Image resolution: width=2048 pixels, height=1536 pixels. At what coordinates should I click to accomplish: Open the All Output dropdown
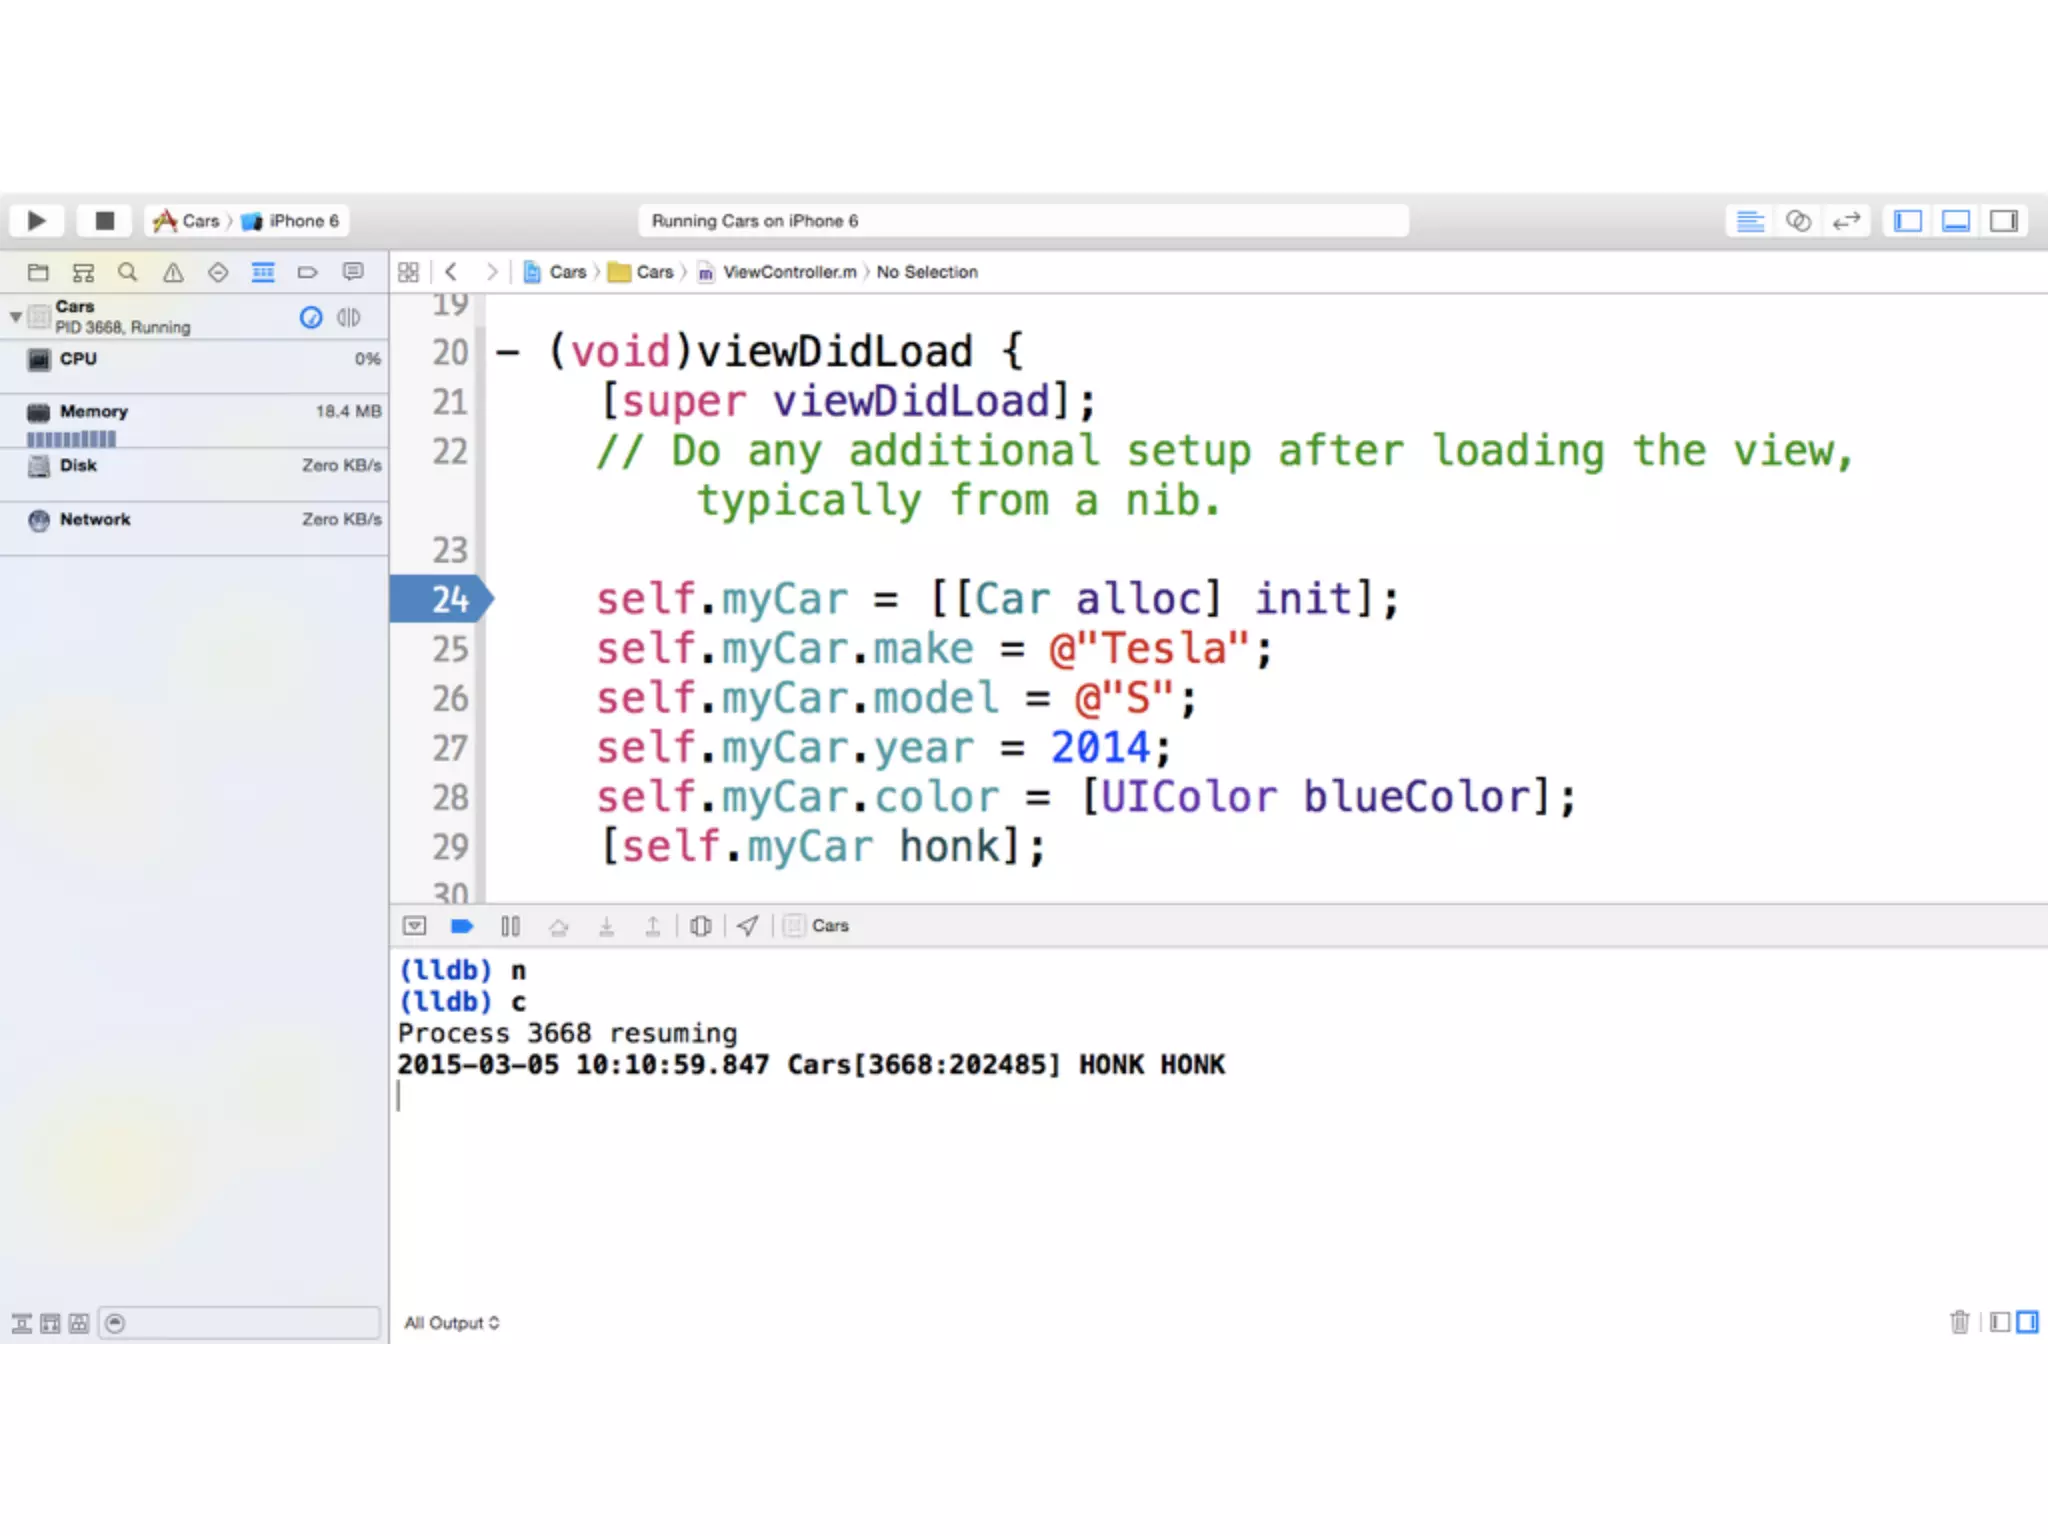pyautogui.click(x=451, y=1323)
